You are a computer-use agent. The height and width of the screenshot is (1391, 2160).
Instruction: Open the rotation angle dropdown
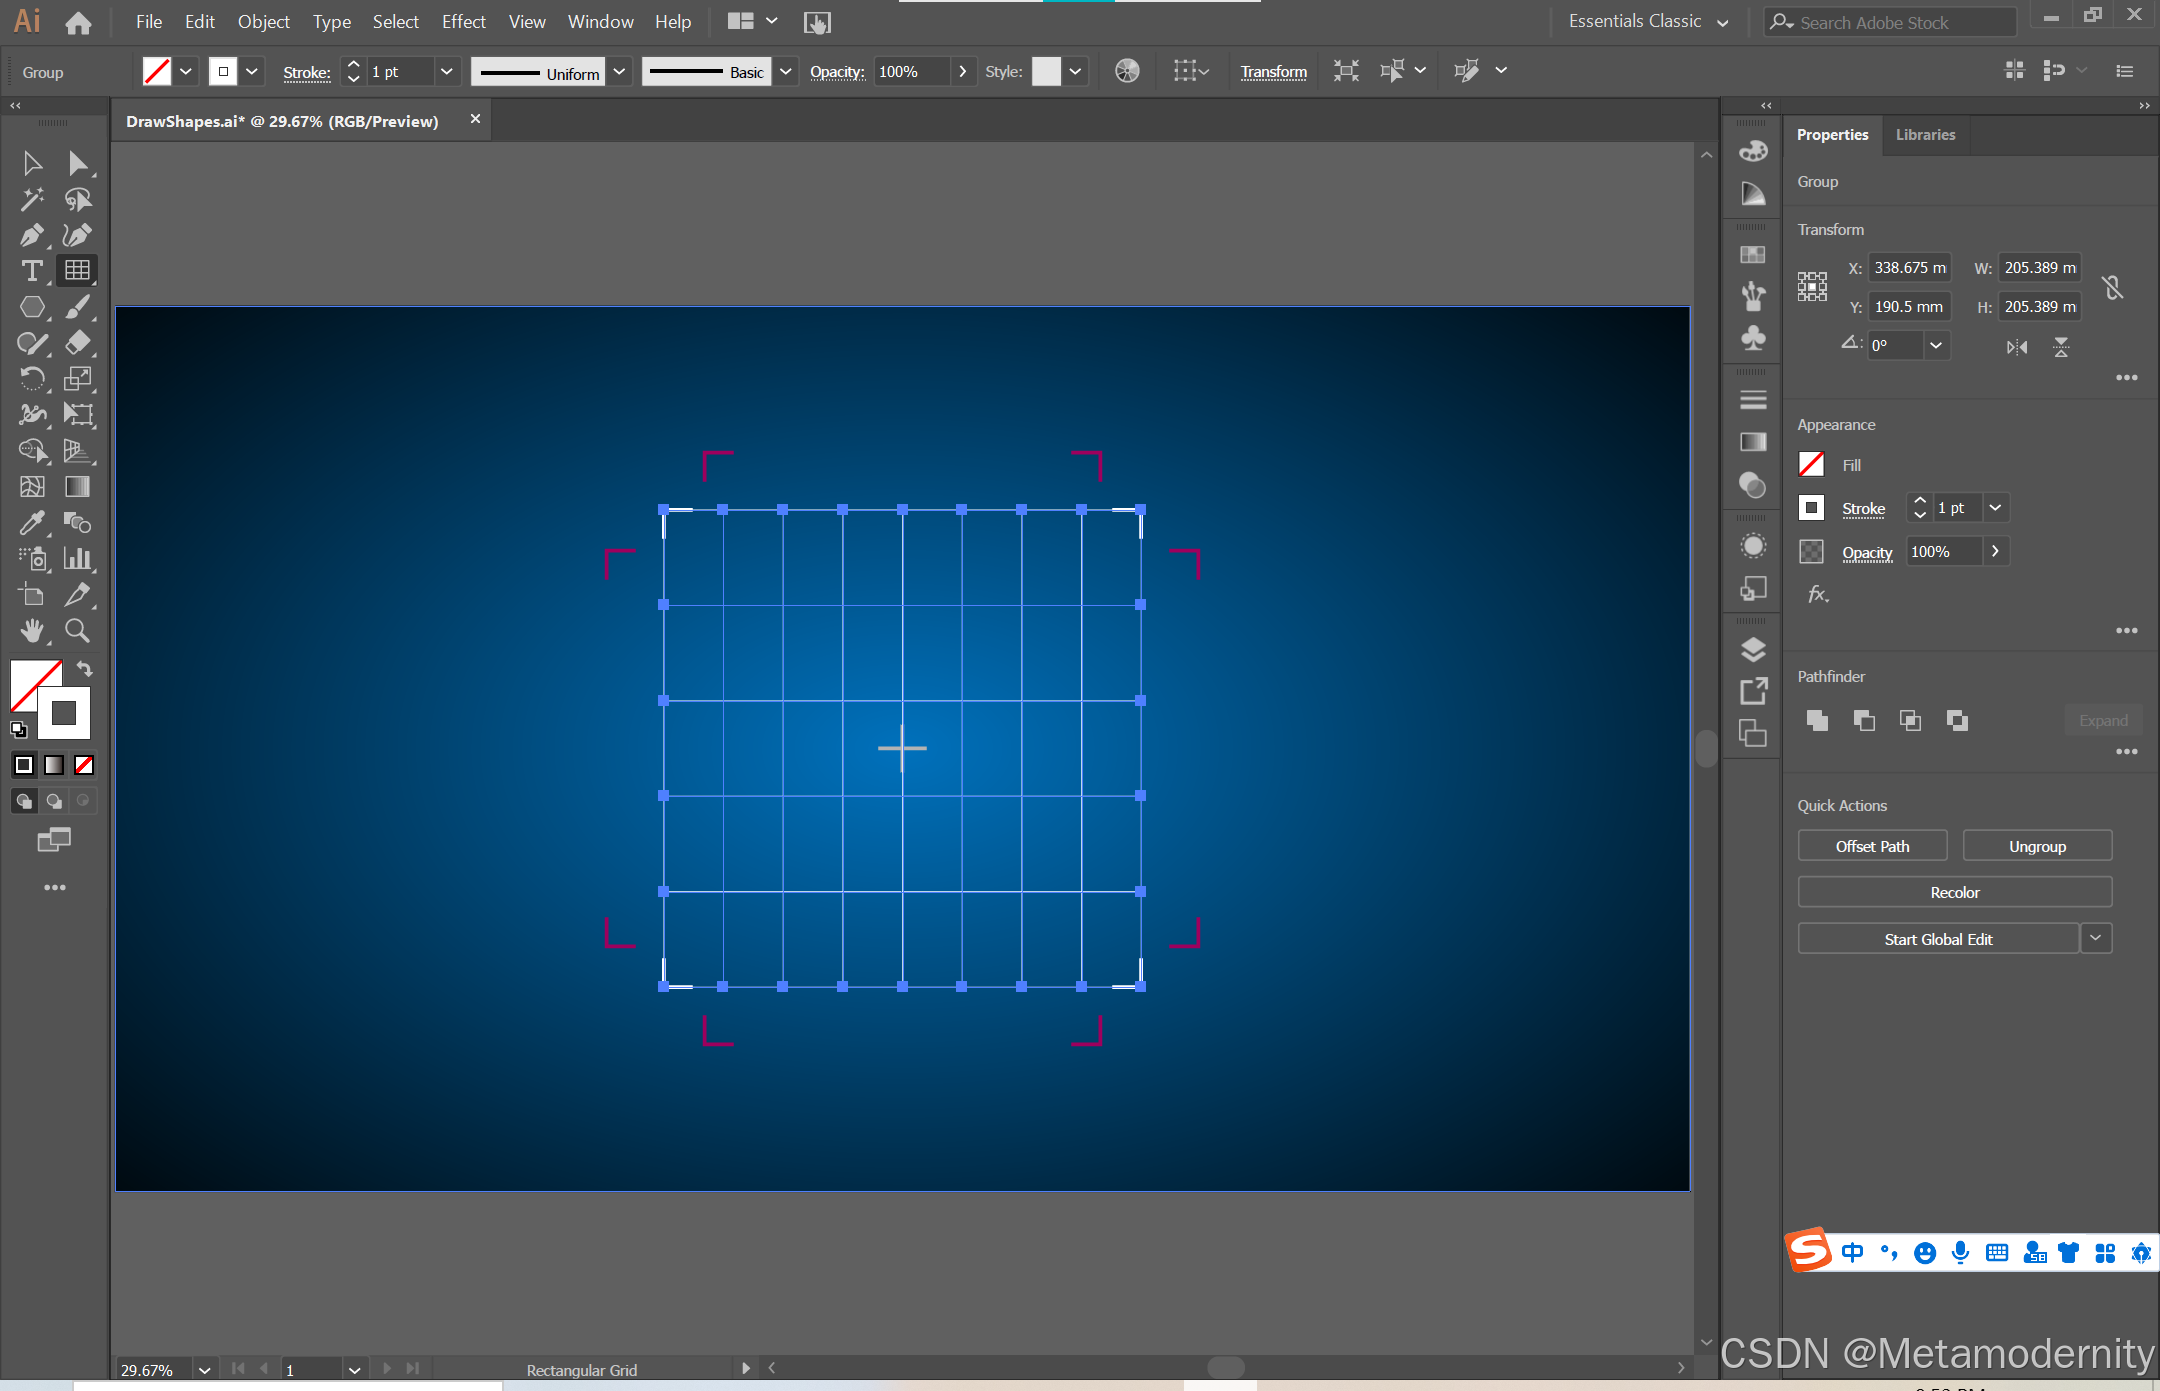[x=1936, y=346]
